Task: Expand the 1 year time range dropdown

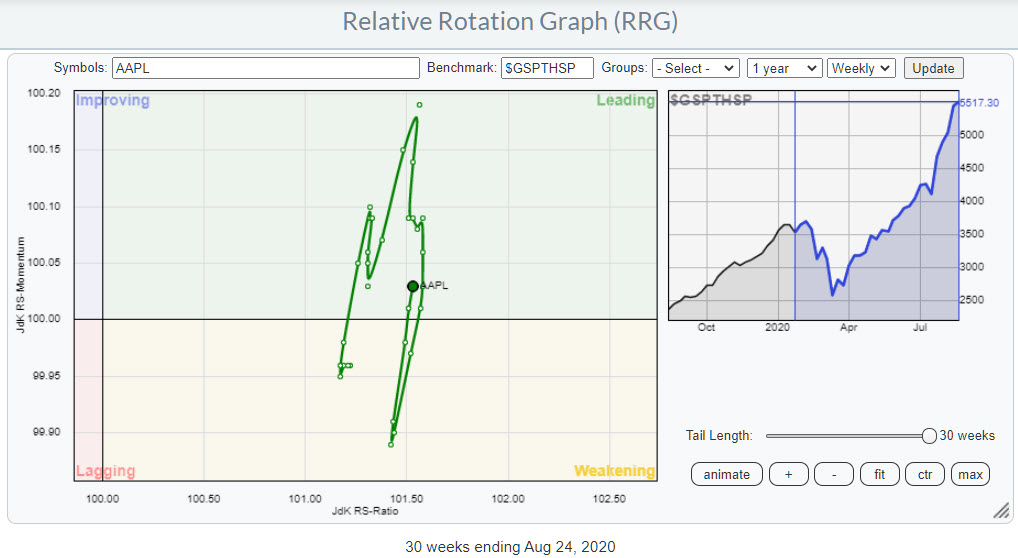Action: coord(784,68)
